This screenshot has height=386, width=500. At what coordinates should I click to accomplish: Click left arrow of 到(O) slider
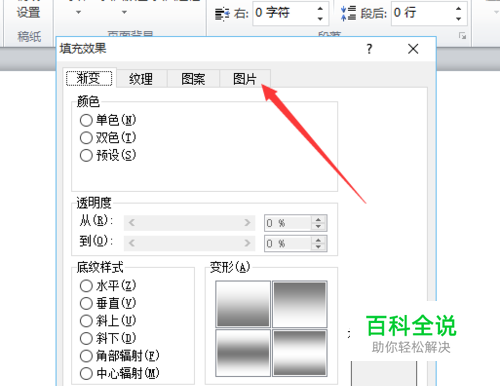[132, 243]
